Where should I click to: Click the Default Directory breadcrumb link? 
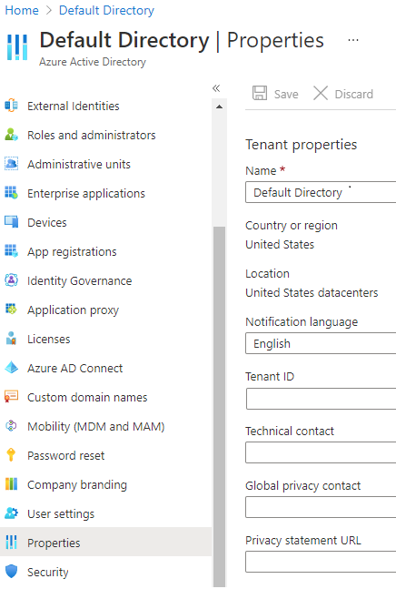pyautogui.click(x=107, y=10)
